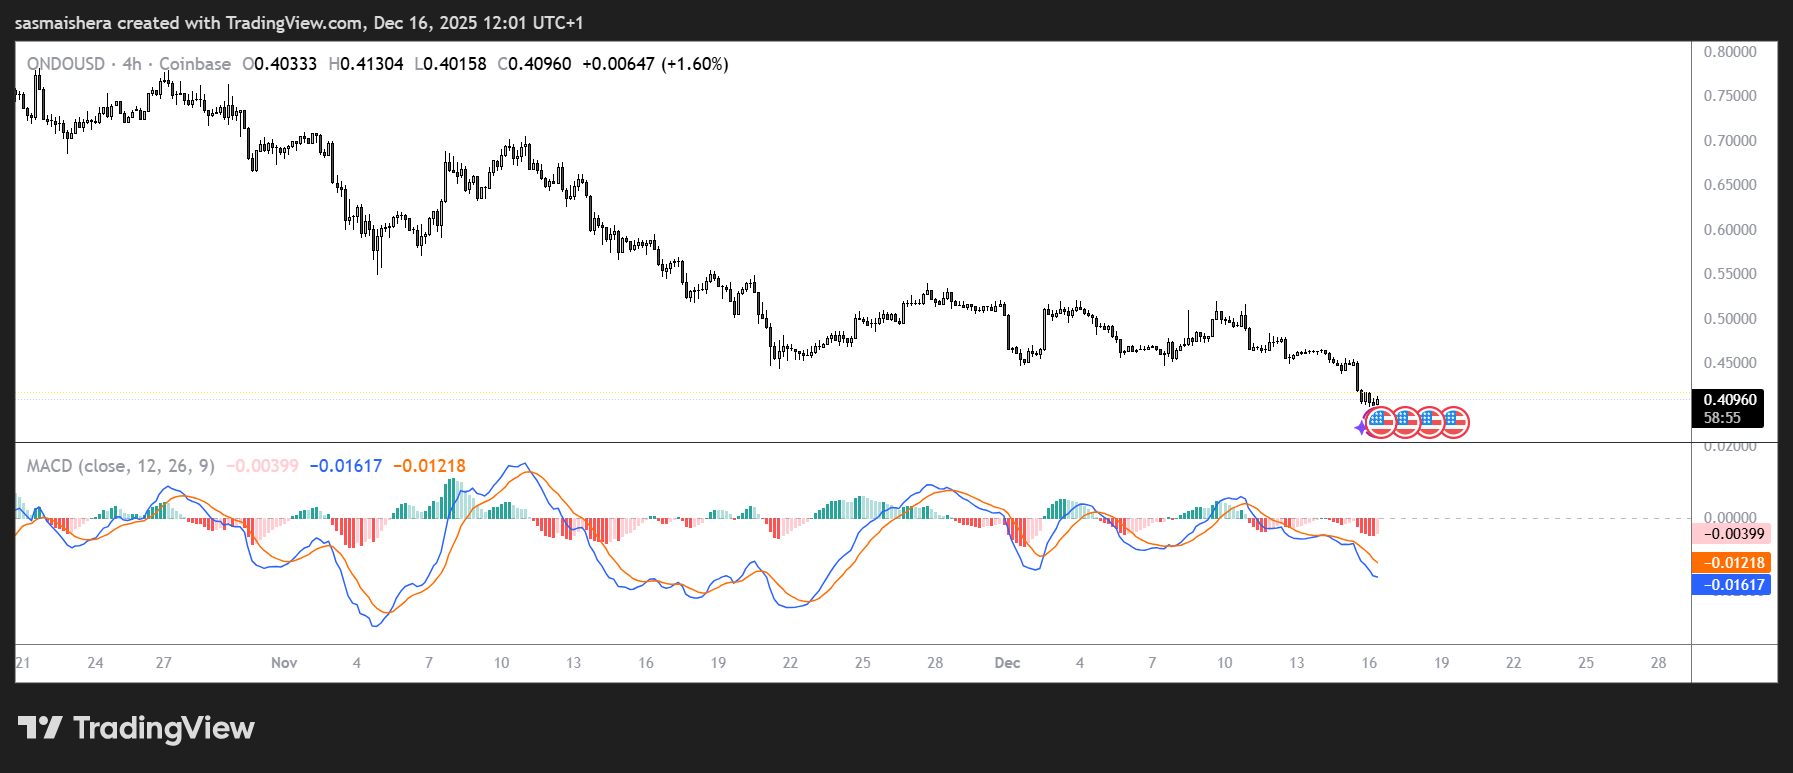
Task: Click date 16 beneath the latest candle
Action: [1369, 663]
